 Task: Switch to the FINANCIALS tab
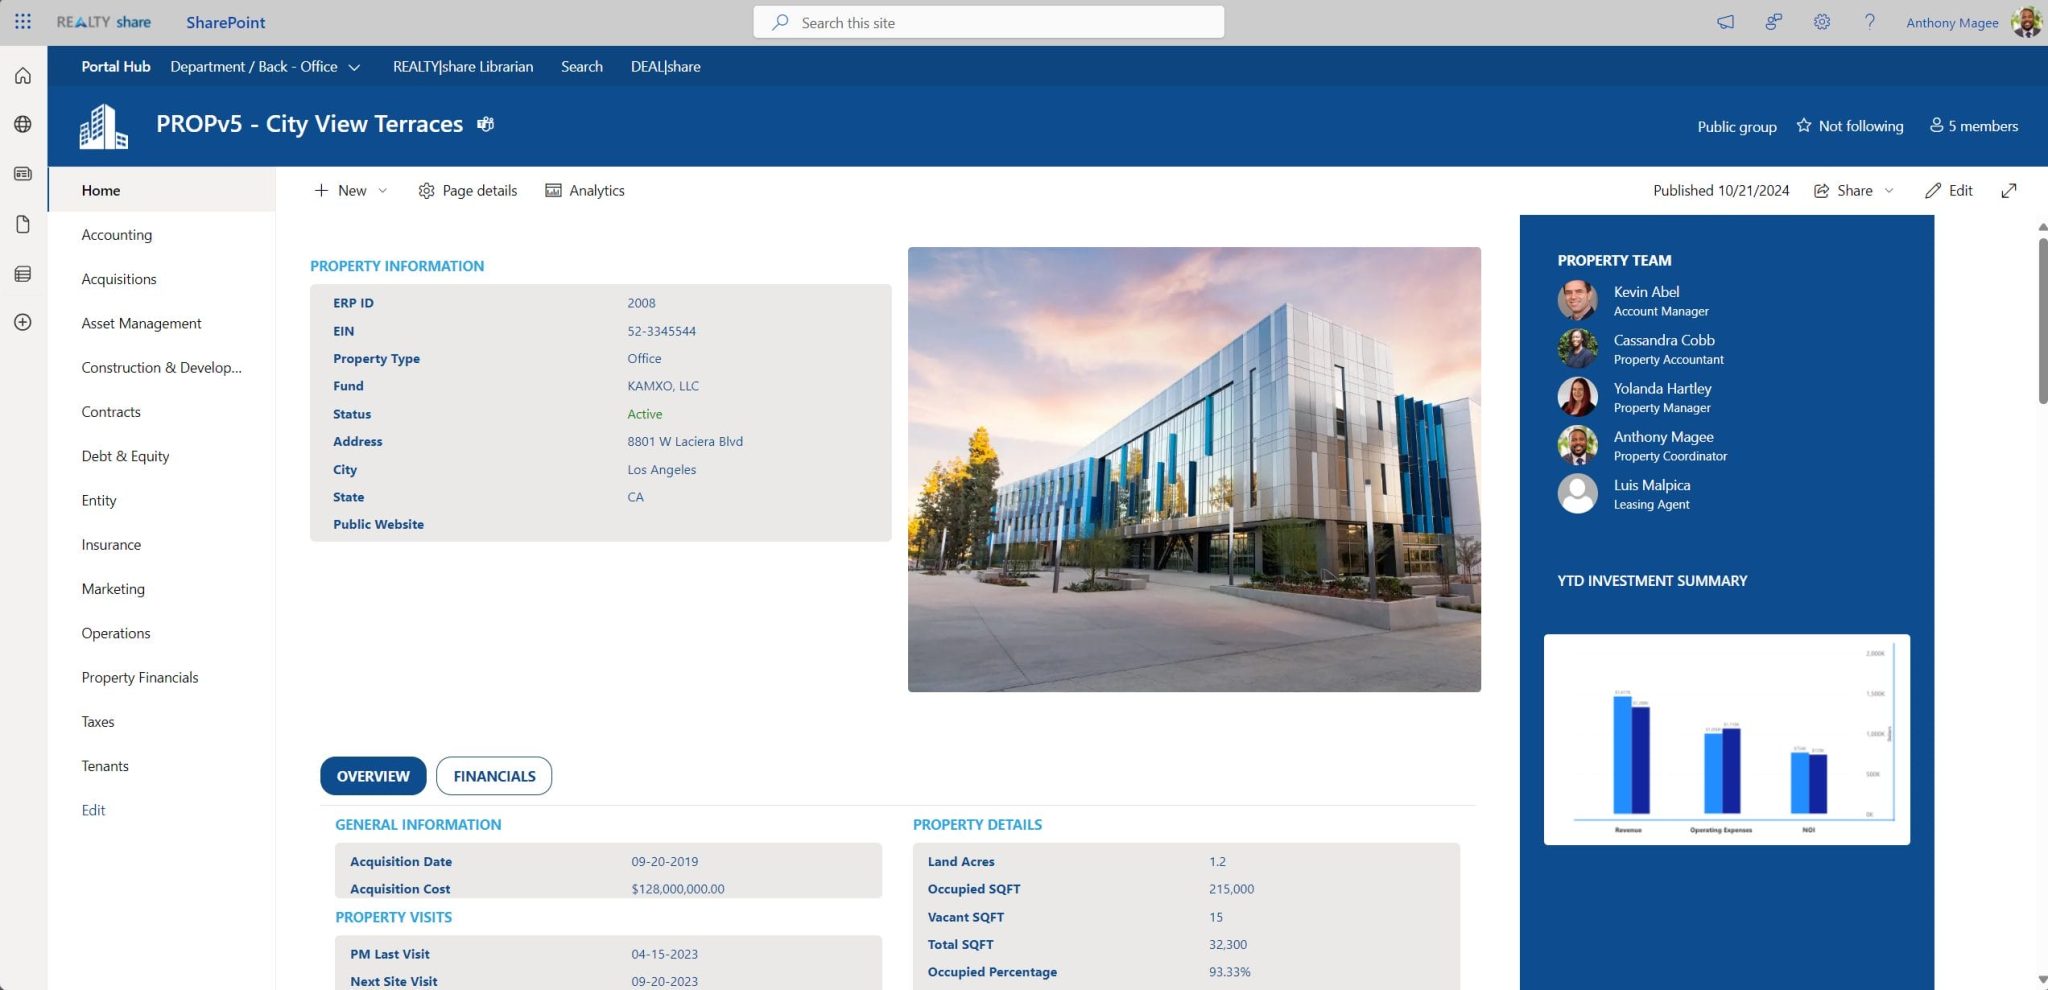494,775
